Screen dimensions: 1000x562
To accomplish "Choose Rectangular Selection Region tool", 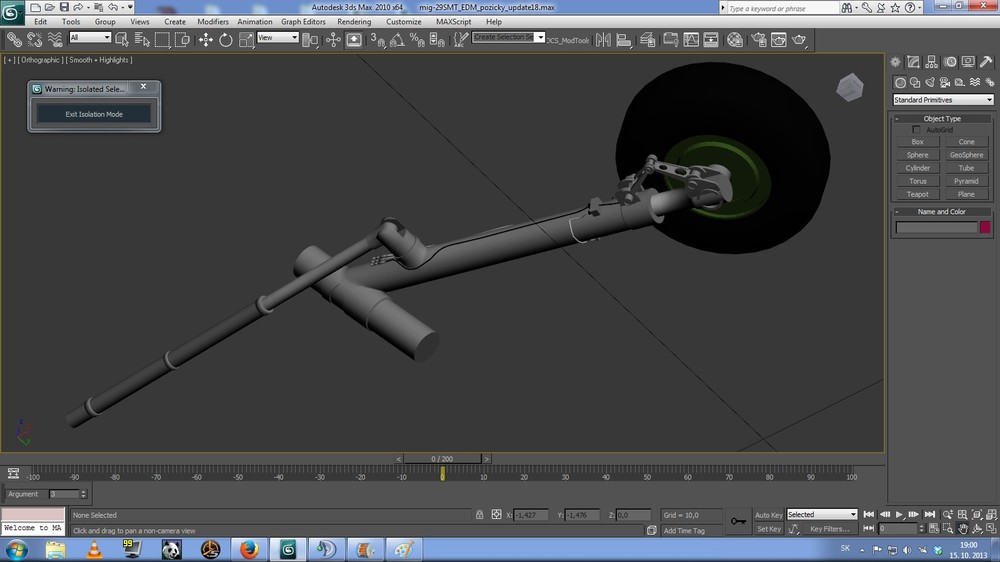I will click(x=162, y=40).
